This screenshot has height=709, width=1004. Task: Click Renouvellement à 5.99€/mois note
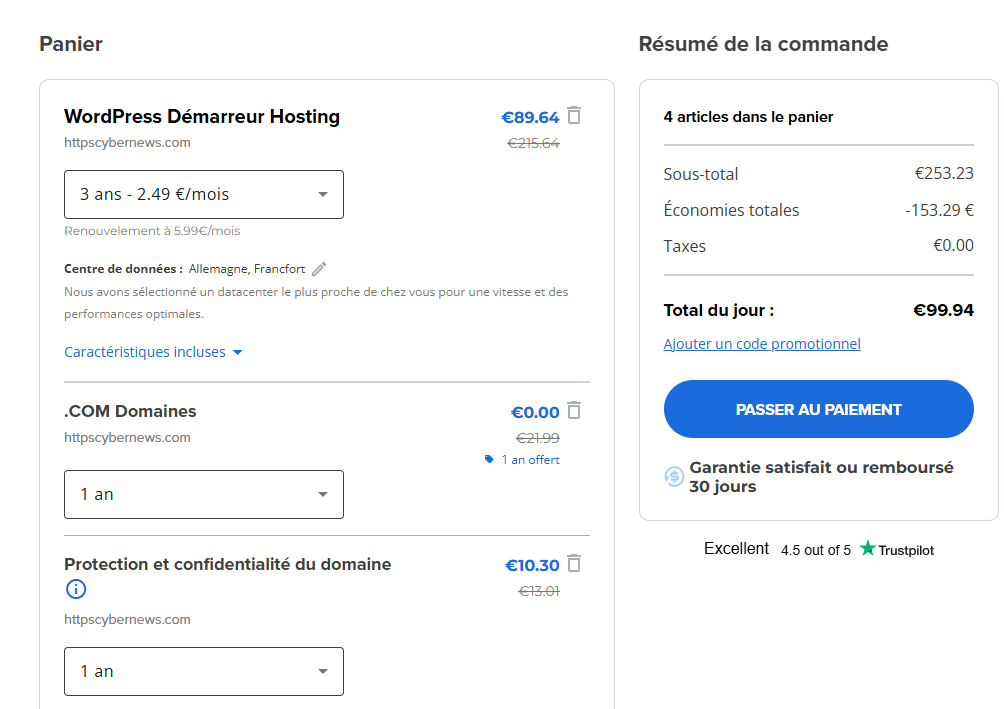click(x=152, y=231)
